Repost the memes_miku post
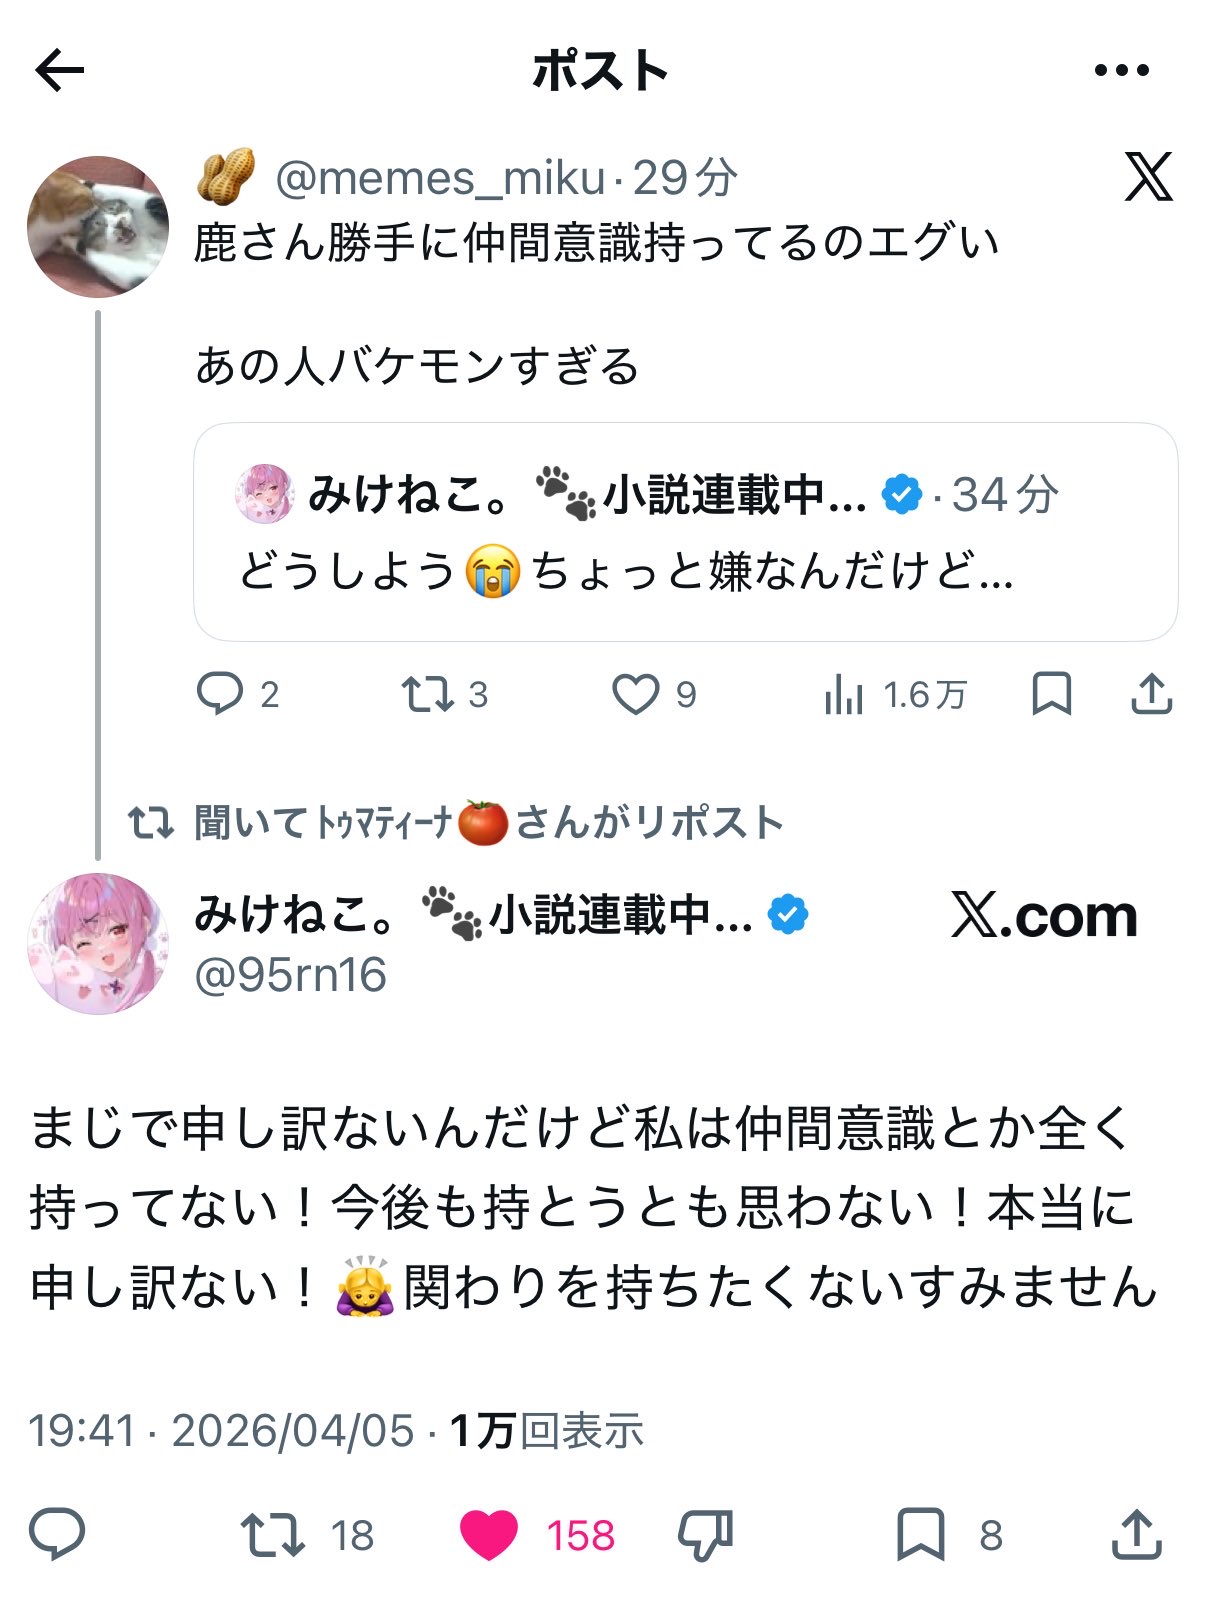This screenshot has width=1205, height=1598. click(428, 694)
